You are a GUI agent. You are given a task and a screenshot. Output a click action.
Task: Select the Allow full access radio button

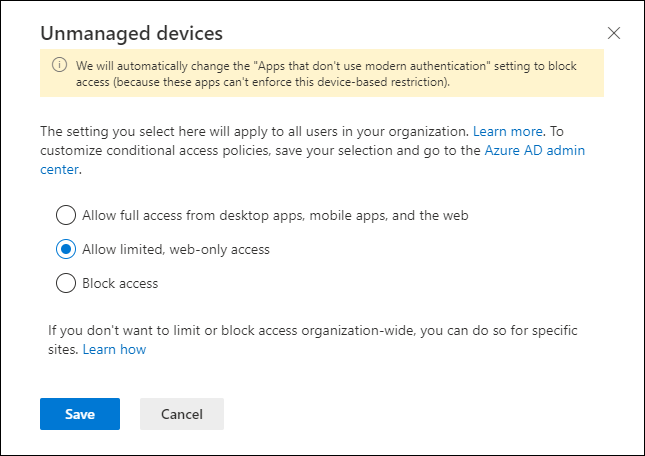tap(66, 215)
